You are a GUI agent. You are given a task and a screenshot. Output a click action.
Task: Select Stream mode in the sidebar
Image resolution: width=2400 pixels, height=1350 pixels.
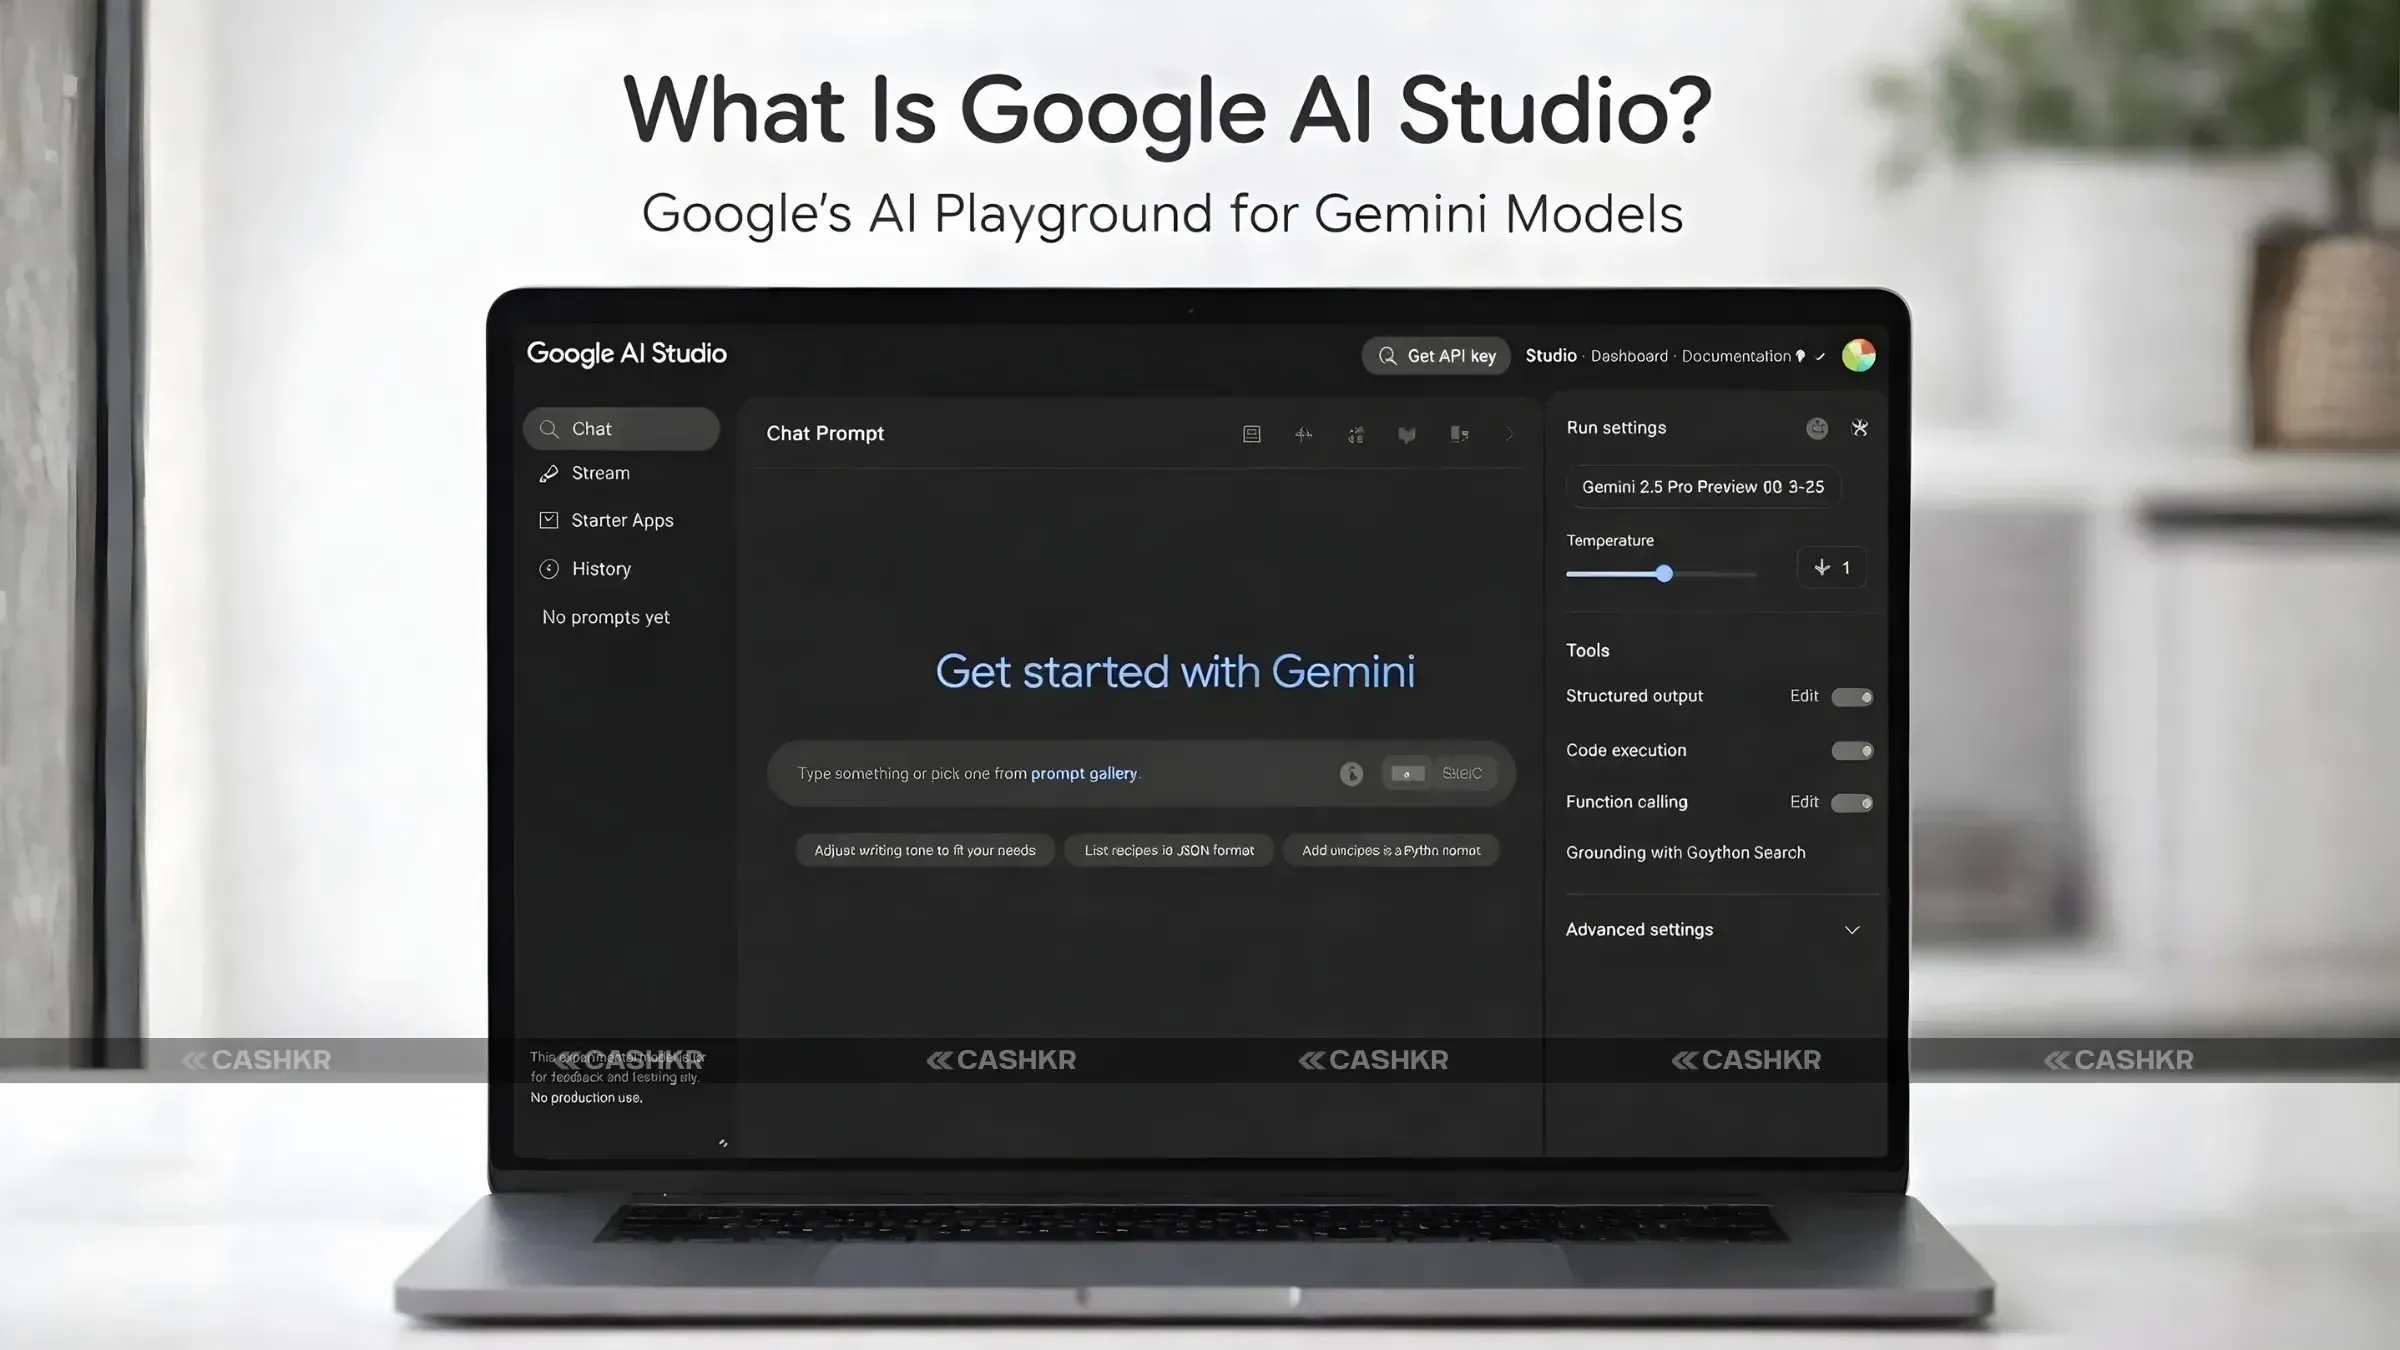point(600,473)
